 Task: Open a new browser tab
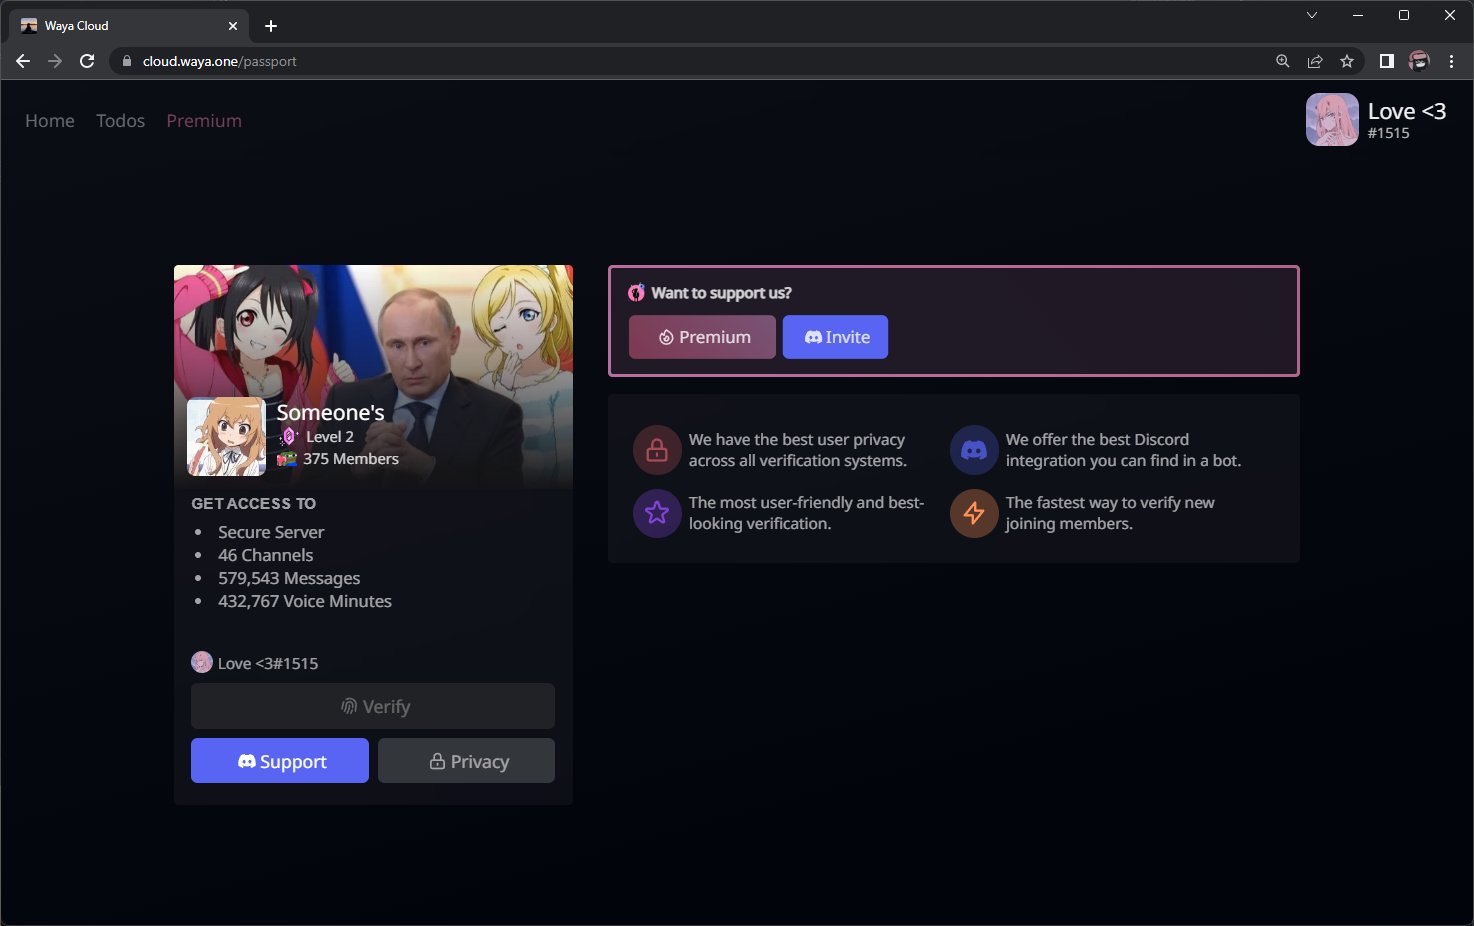coord(271,26)
